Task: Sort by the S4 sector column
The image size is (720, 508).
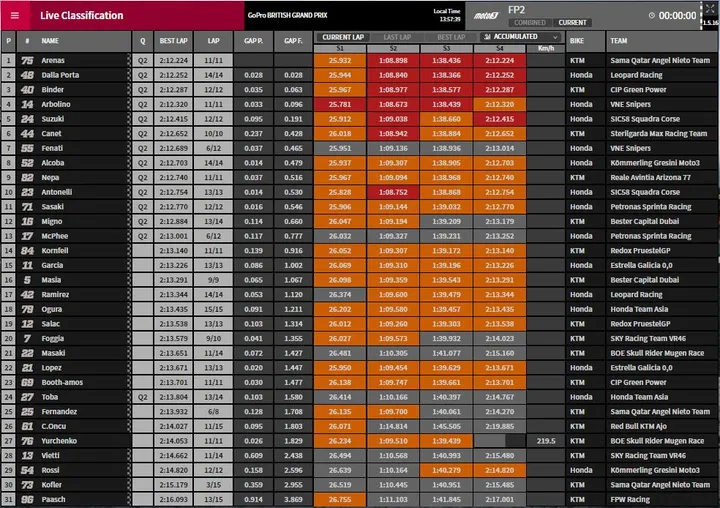Action: point(500,48)
